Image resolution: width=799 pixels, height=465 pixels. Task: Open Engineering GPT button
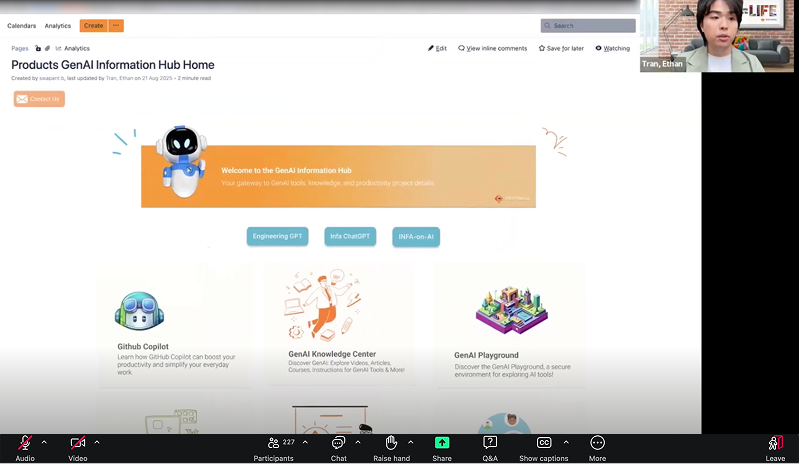[x=277, y=236]
